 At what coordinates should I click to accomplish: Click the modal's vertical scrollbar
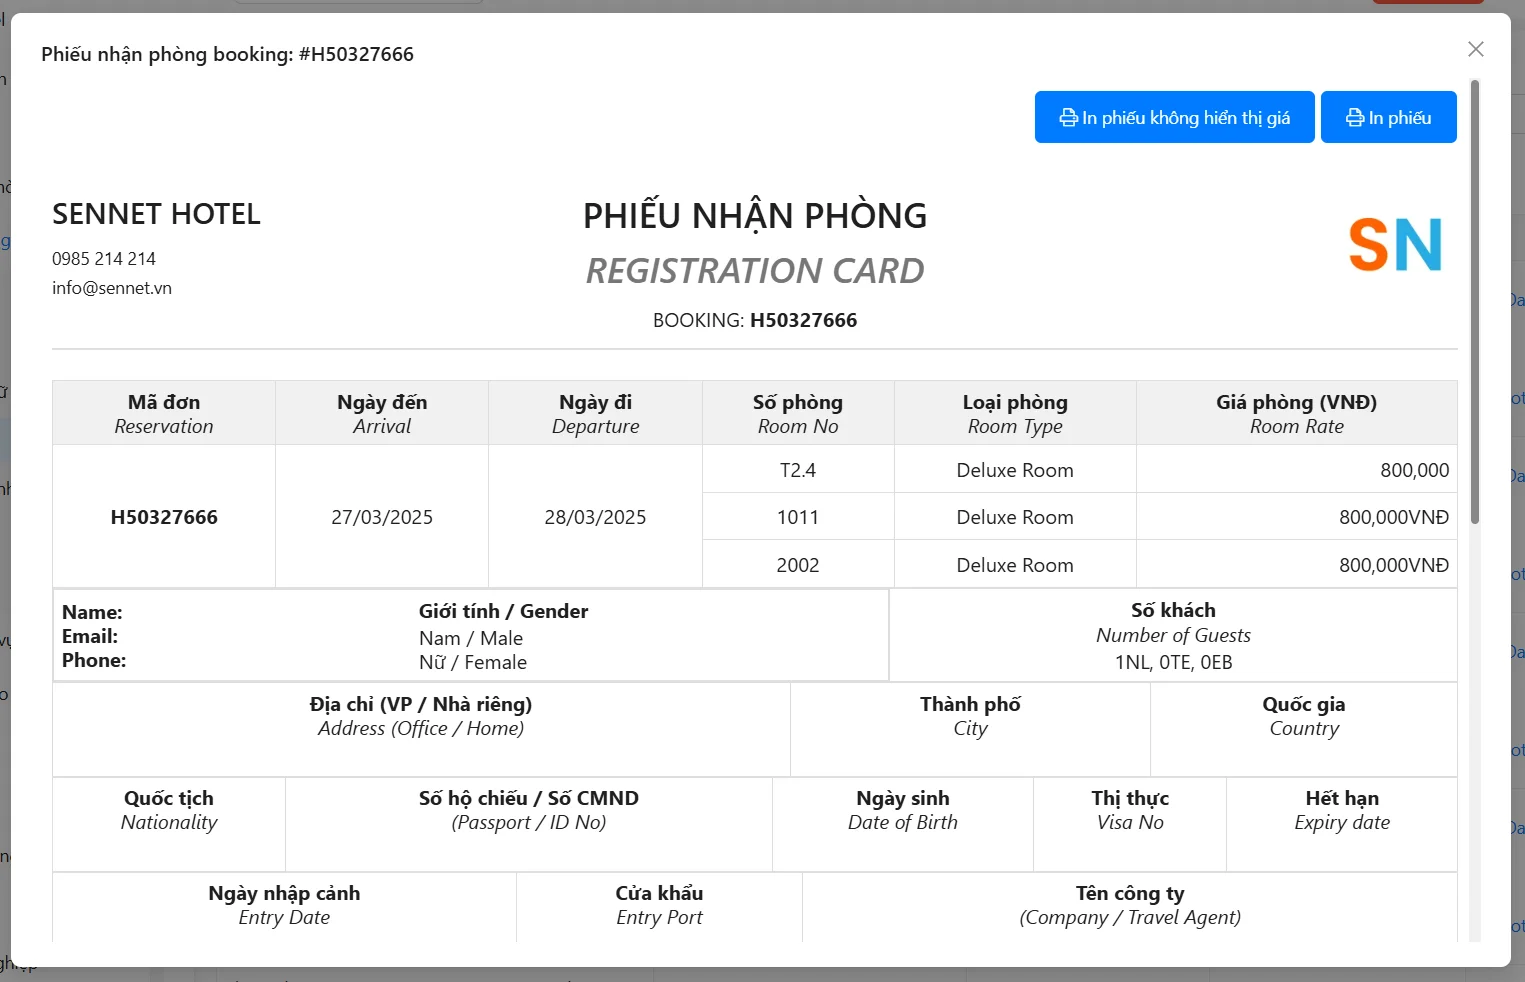1474,300
